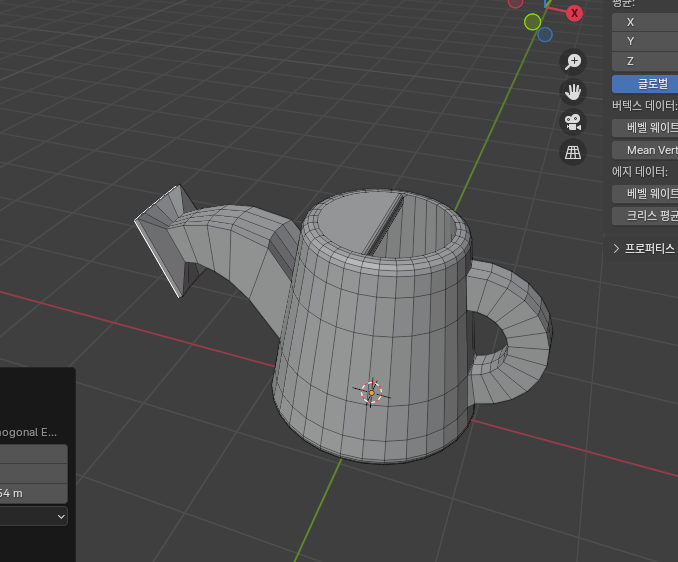This screenshot has width=678, height=562.
Task: Click the field showing 54 m
Action: 34,493
